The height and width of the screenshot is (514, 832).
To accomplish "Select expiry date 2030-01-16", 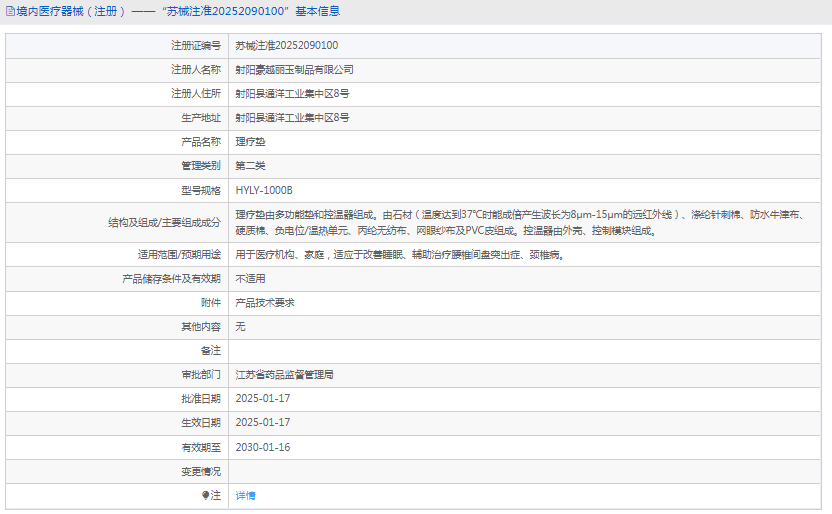I will (x=263, y=447).
